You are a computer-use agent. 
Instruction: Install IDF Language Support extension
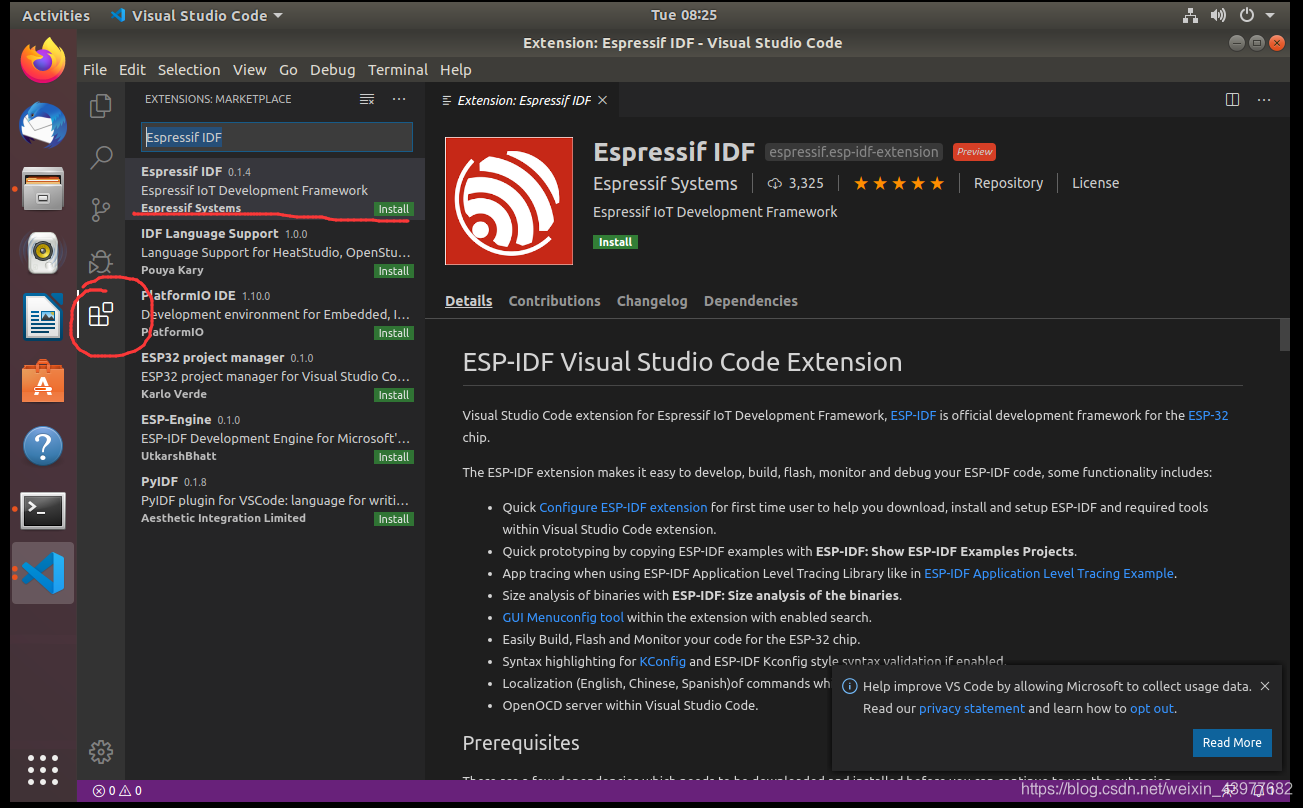393,271
